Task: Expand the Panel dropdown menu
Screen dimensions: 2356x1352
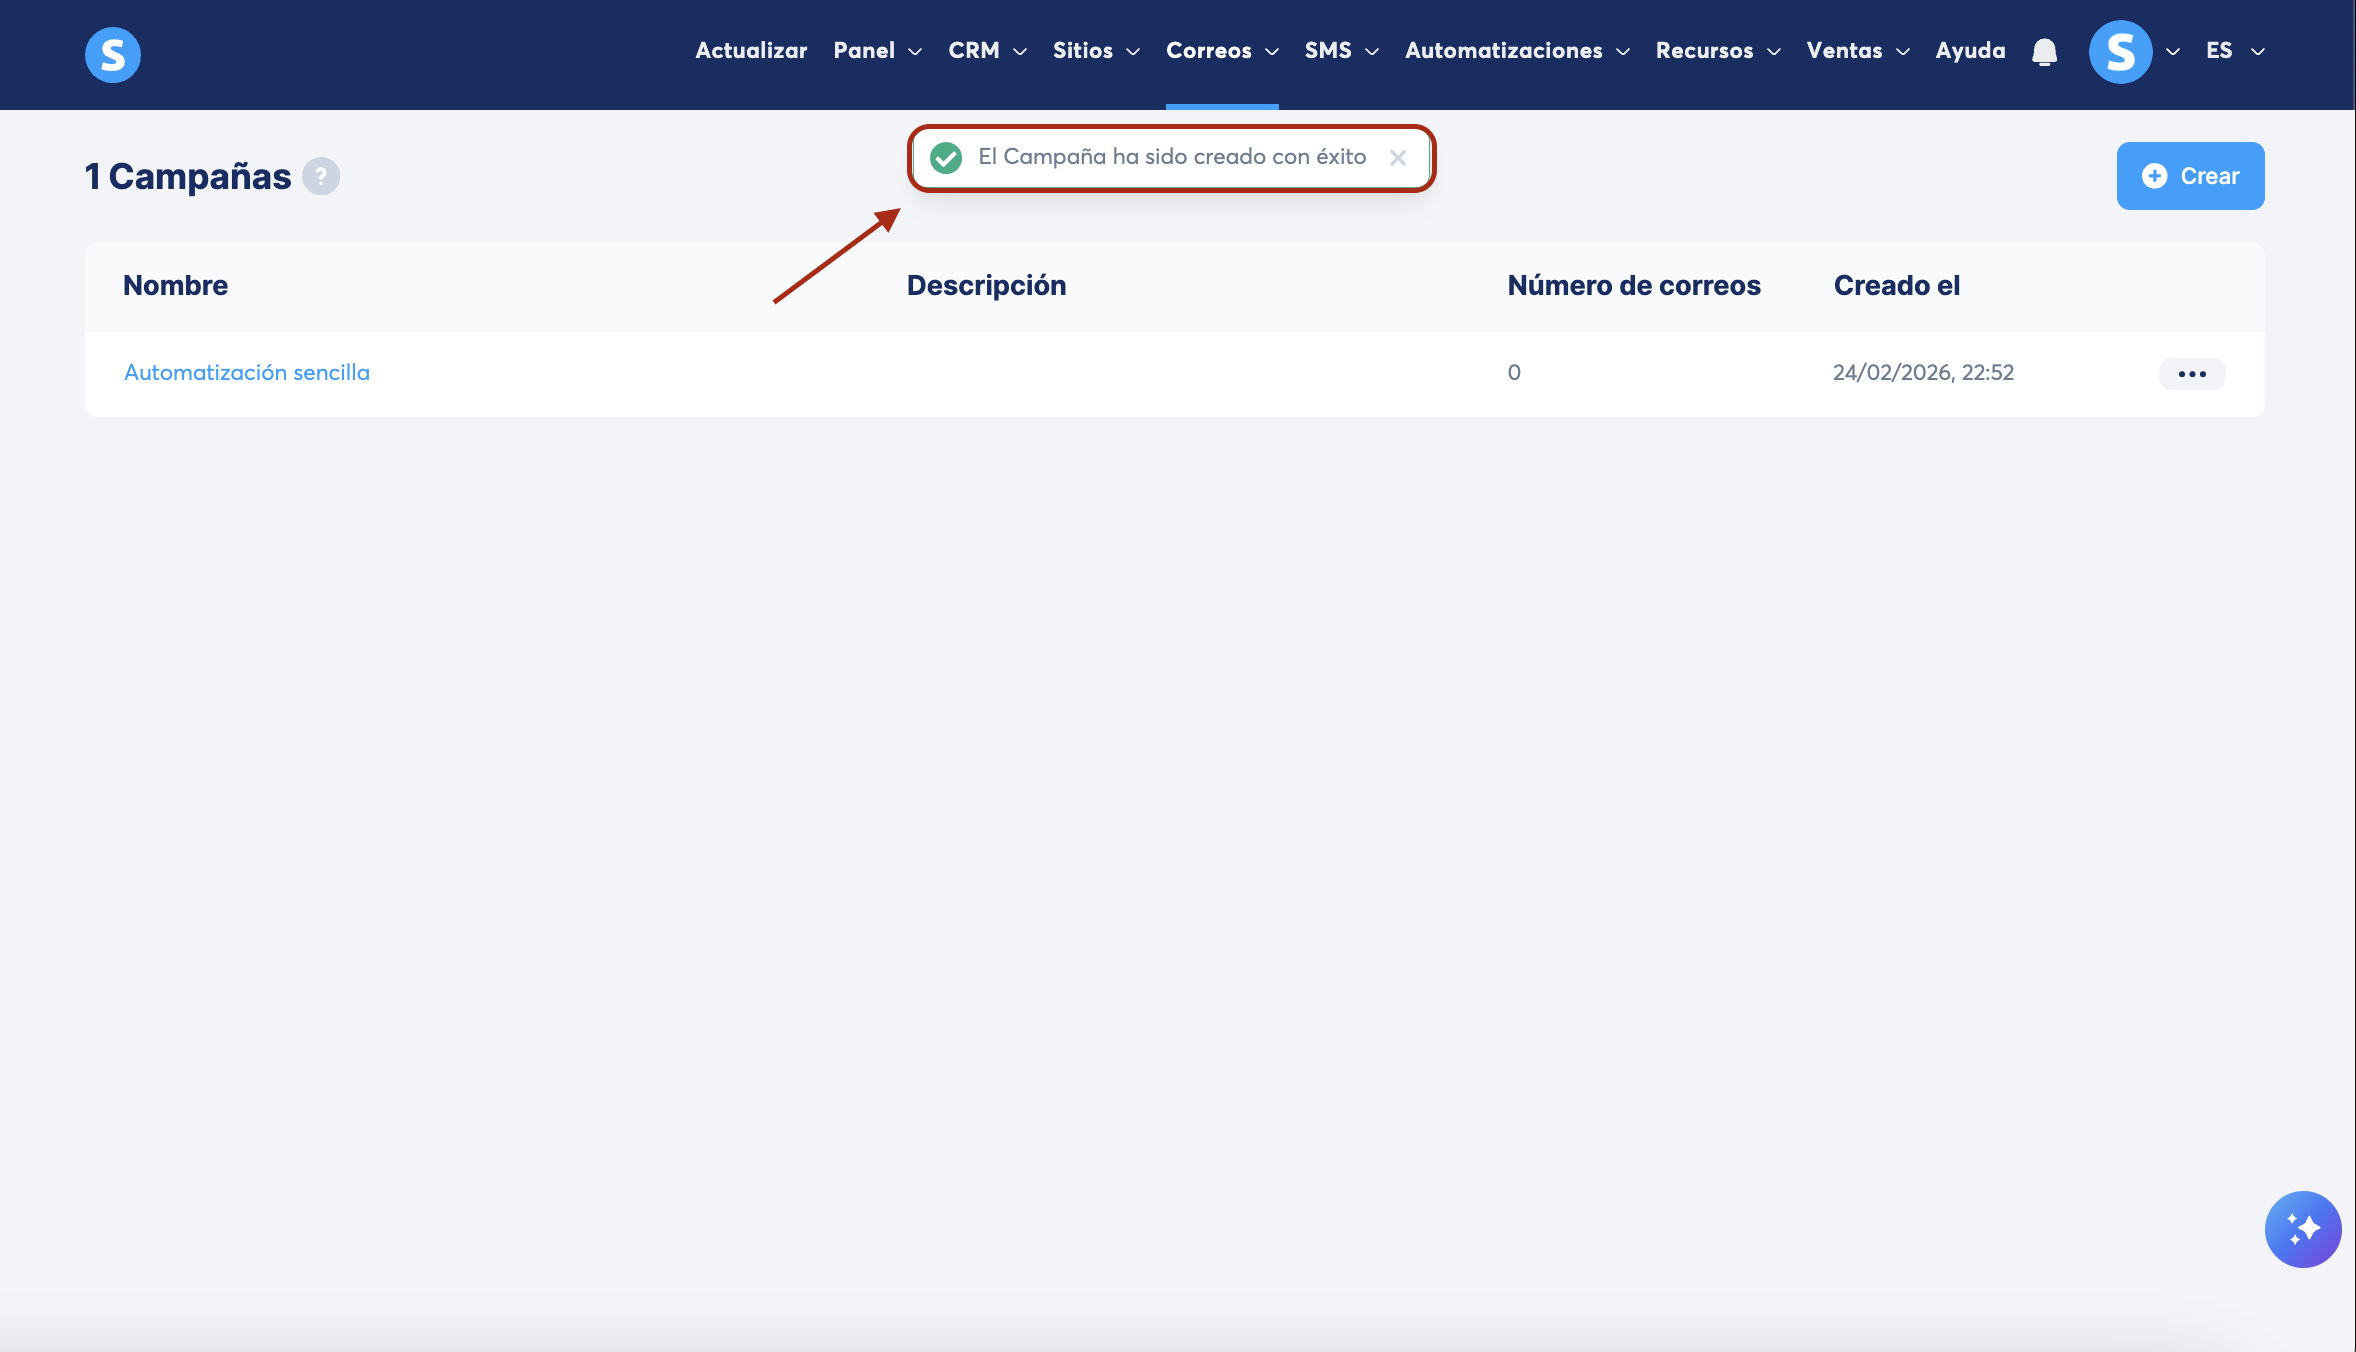Action: 877,50
